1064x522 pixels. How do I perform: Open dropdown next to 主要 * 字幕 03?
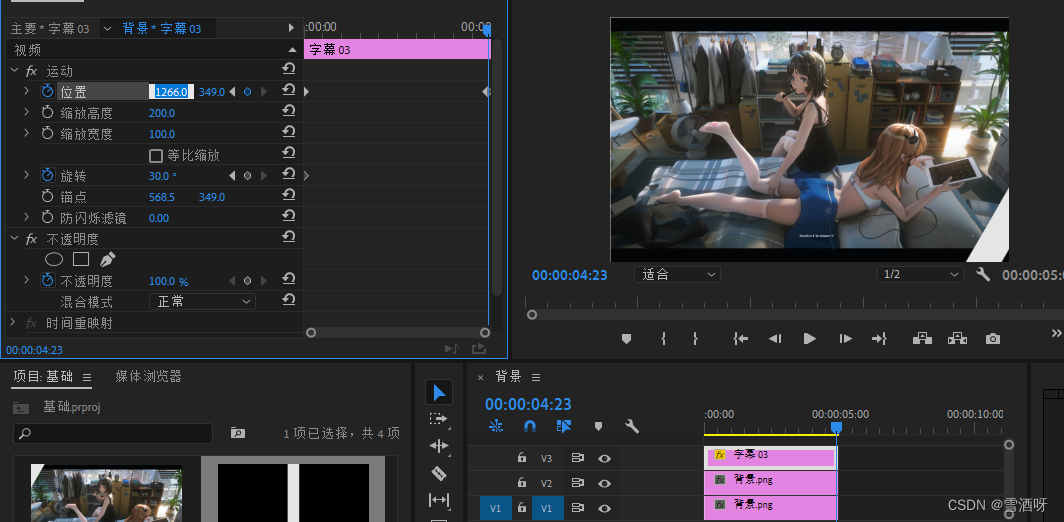(x=107, y=29)
